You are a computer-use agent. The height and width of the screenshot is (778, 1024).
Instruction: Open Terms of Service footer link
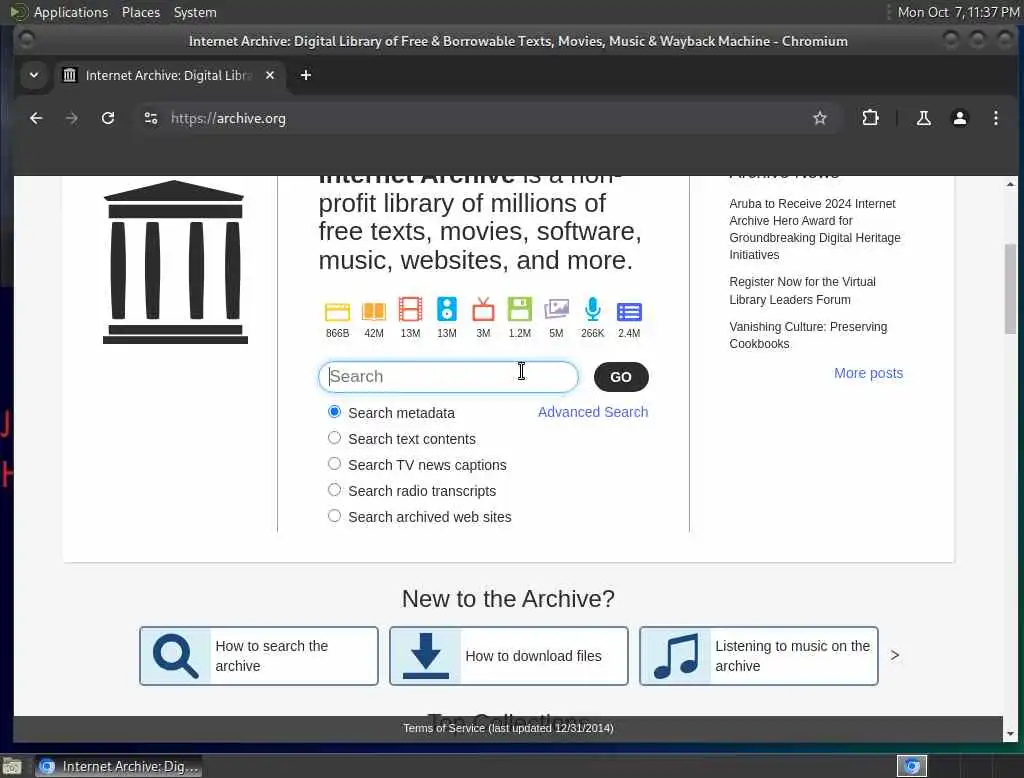pyautogui.click(x=508, y=728)
